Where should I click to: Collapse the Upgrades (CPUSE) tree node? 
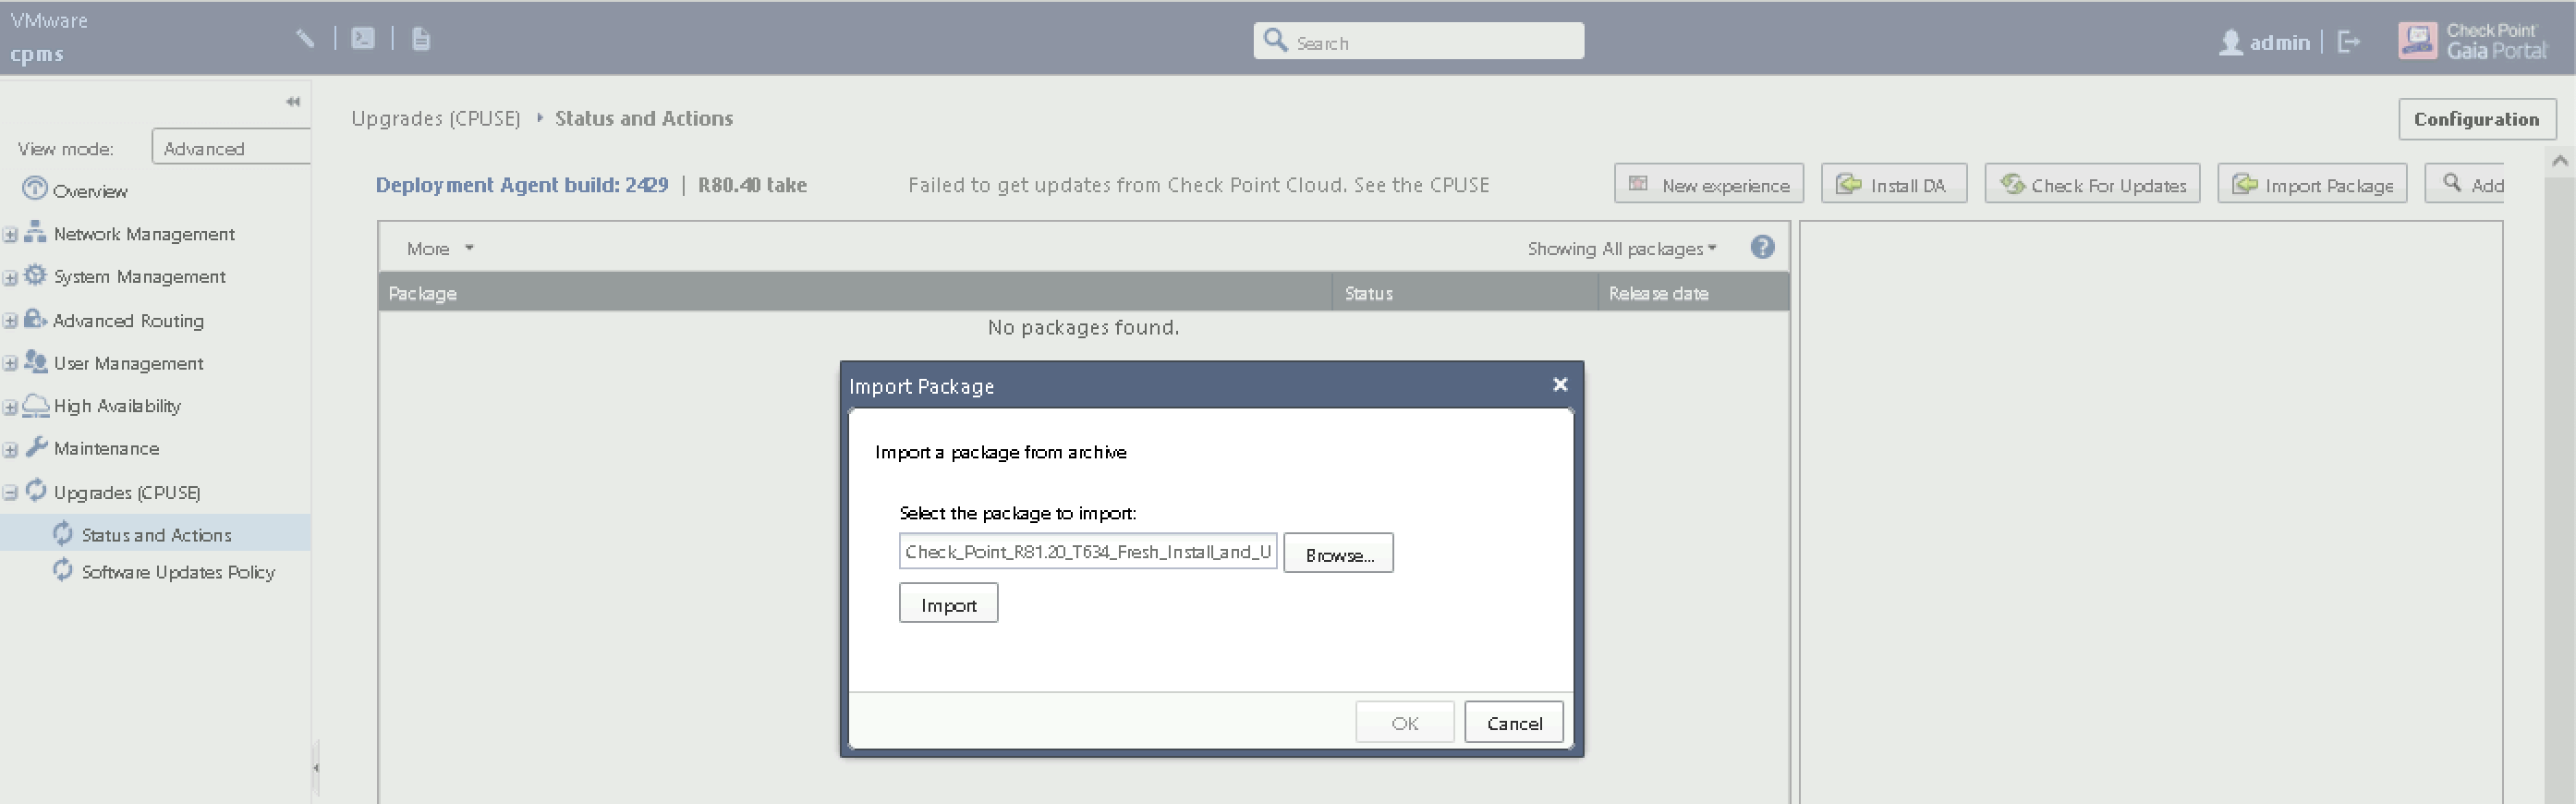10,493
